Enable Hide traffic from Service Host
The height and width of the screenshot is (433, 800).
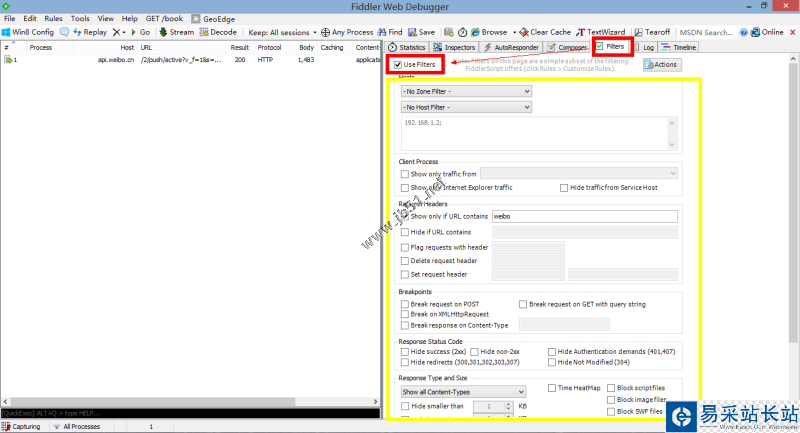[564, 188]
